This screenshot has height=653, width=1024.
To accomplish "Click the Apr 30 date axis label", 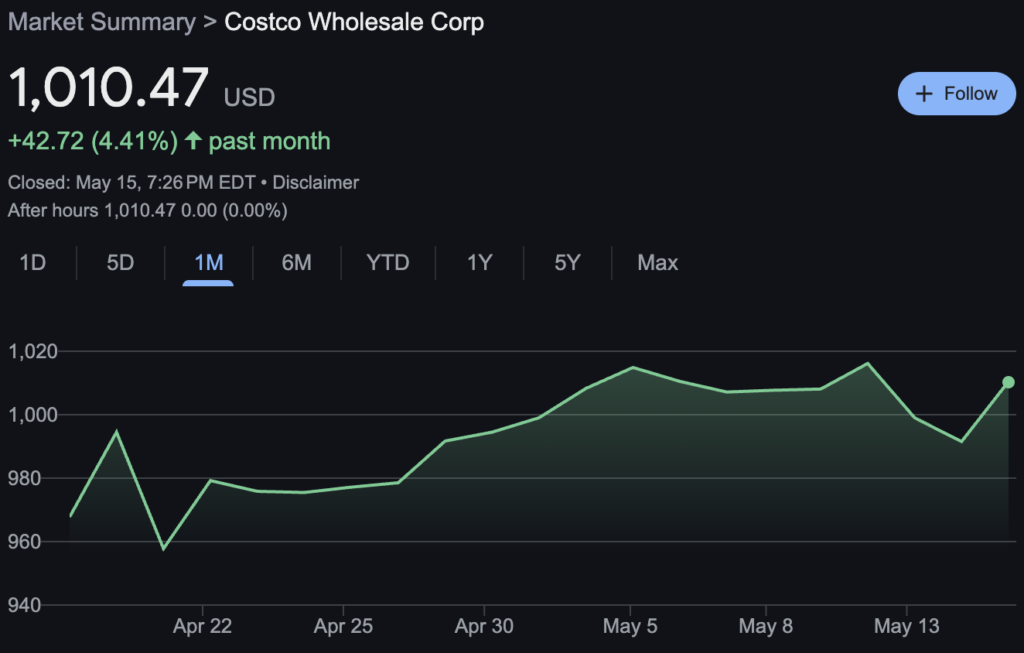I will (484, 626).
